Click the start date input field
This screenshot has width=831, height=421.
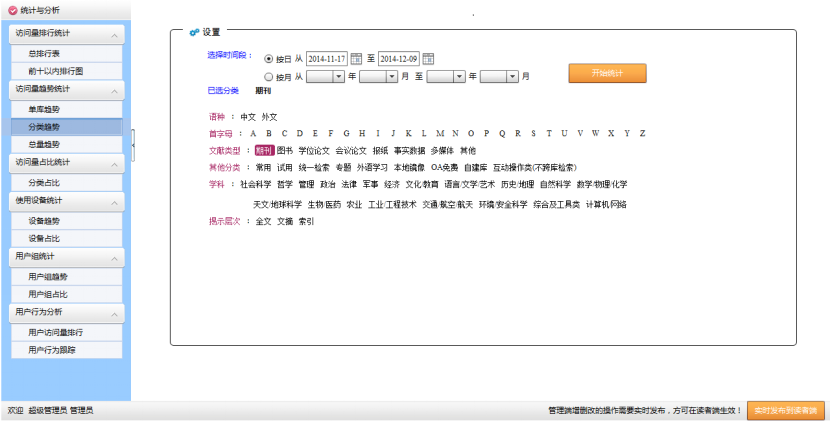pos(327,59)
